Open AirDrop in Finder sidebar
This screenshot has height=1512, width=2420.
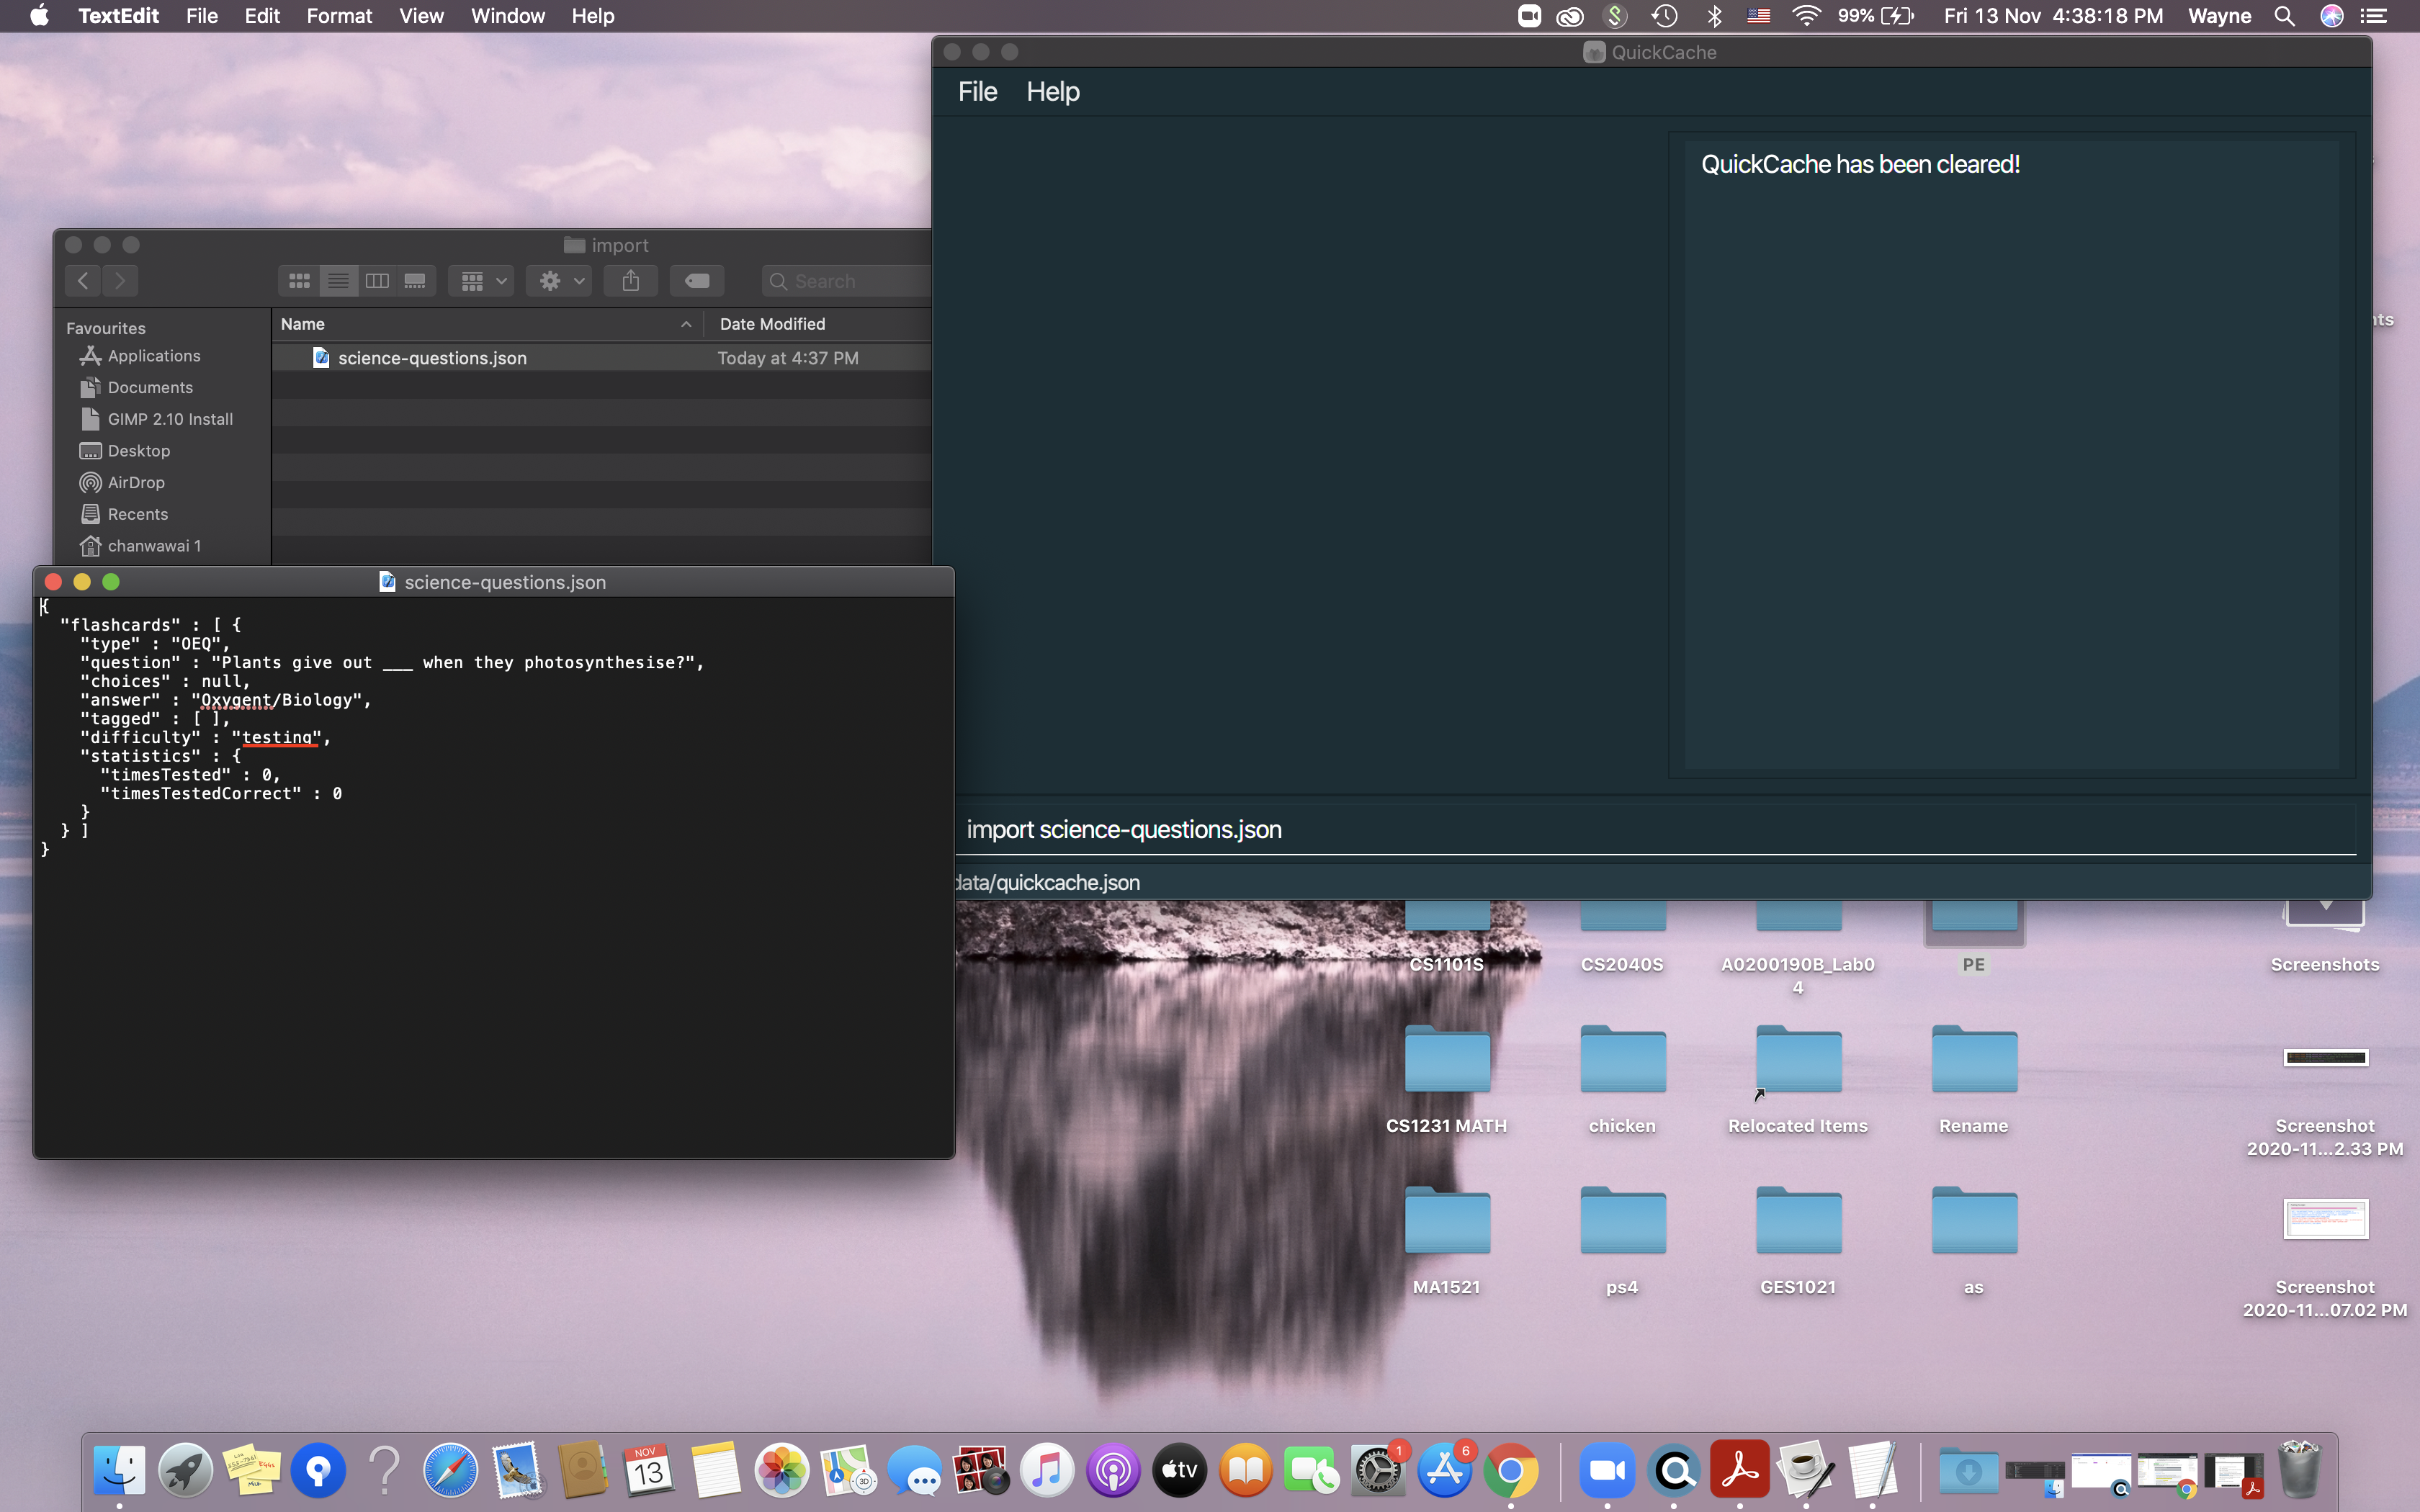click(136, 482)
